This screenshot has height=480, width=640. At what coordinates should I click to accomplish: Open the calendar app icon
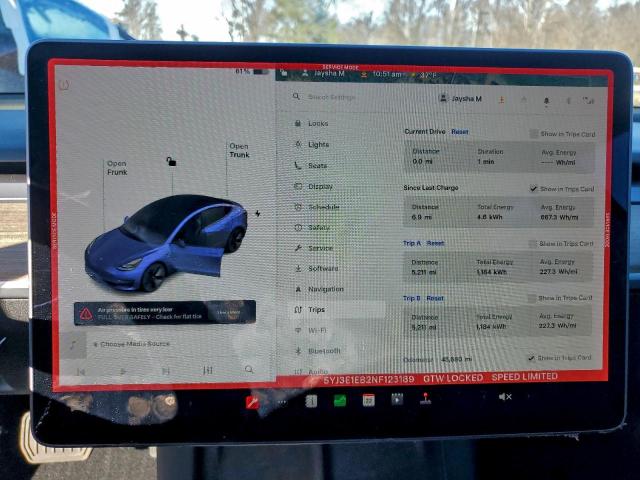pos(369,400)
